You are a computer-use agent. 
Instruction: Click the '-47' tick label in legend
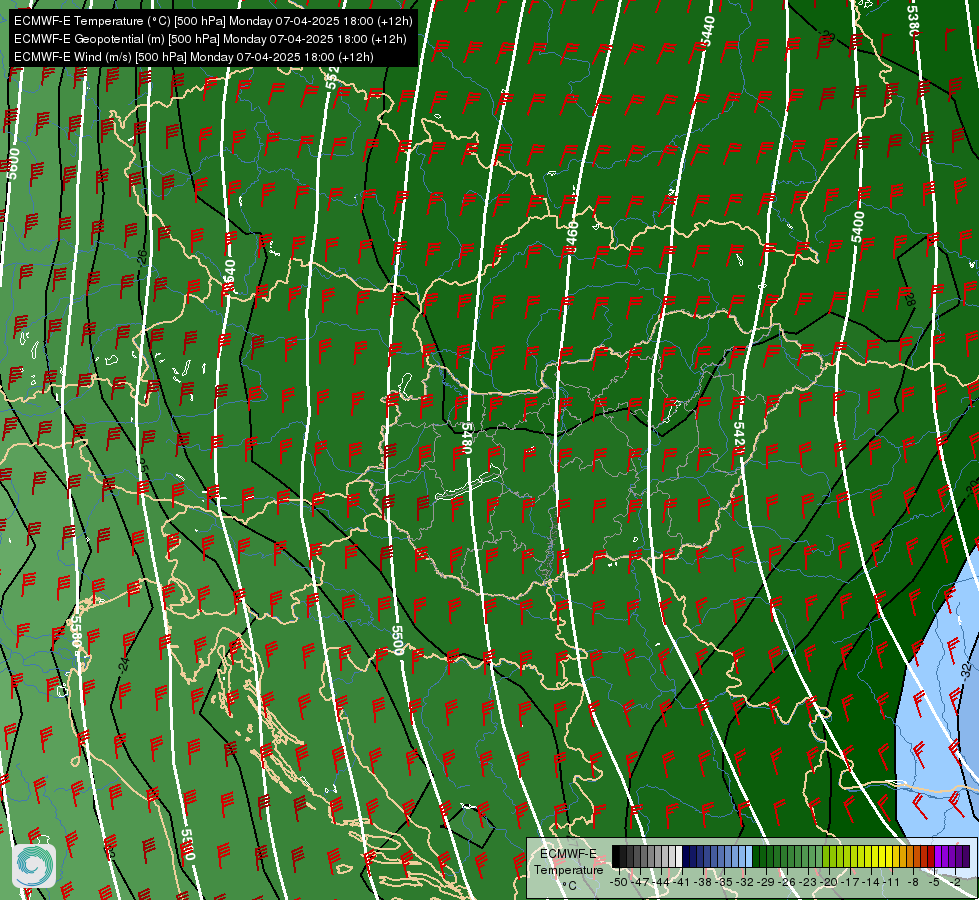(640, 883)
